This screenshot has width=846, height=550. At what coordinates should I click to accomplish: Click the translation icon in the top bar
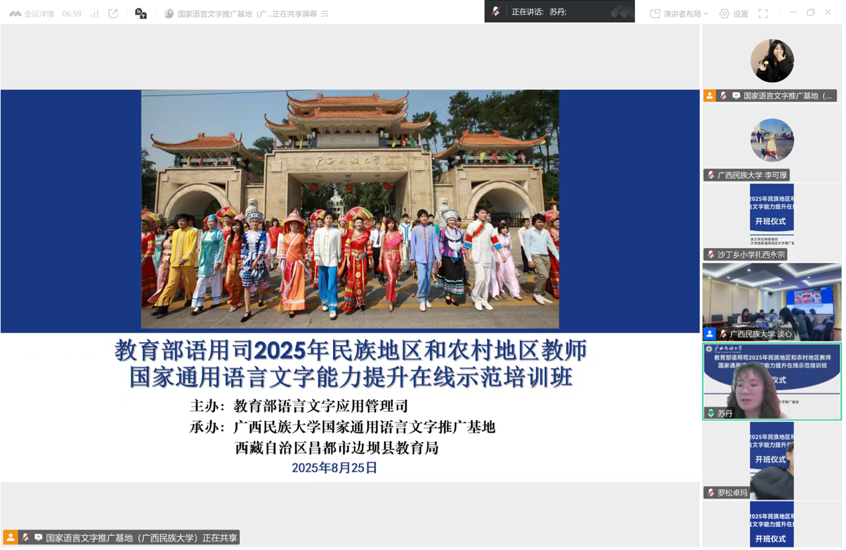(141, 14)
